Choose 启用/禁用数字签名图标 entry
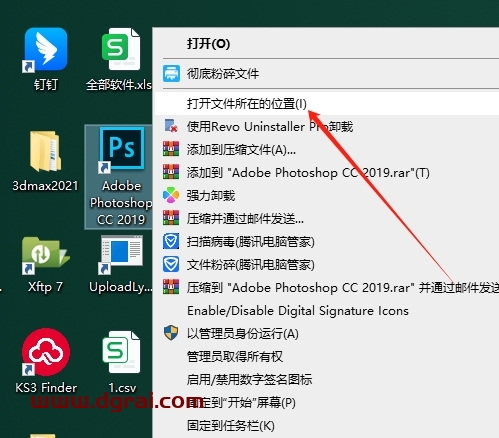 250,380
